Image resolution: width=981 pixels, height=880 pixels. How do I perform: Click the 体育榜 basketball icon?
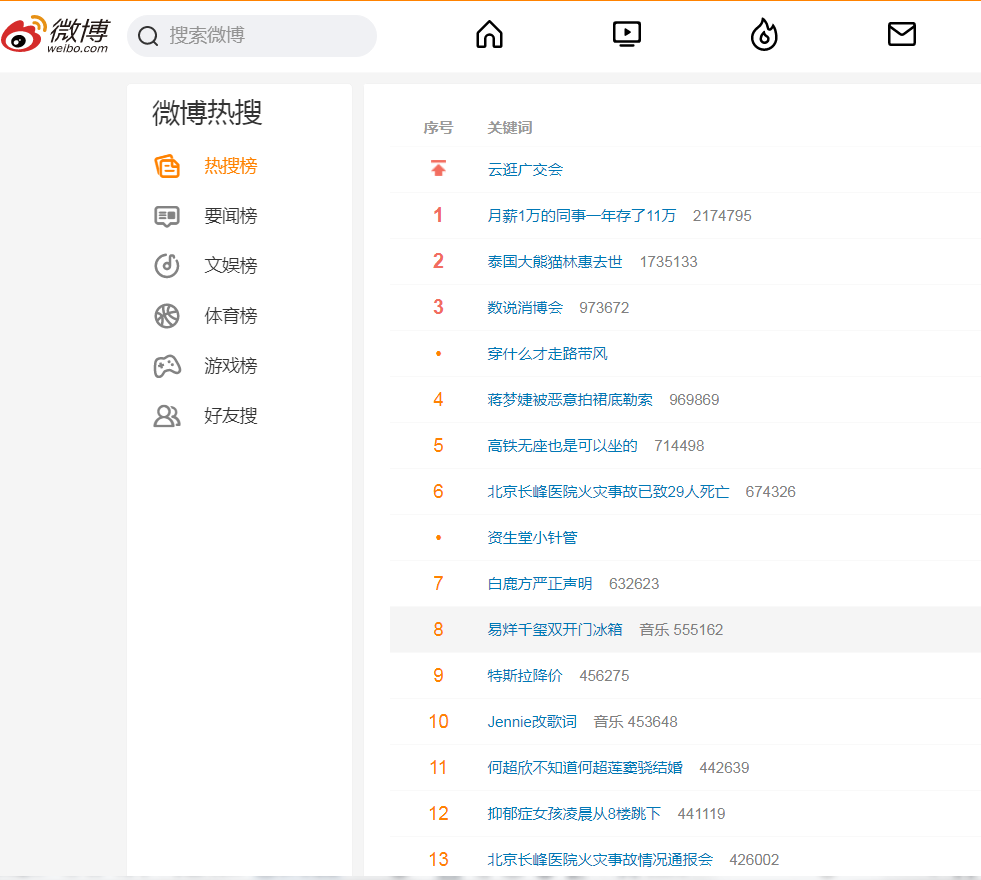tap(167, 316)
